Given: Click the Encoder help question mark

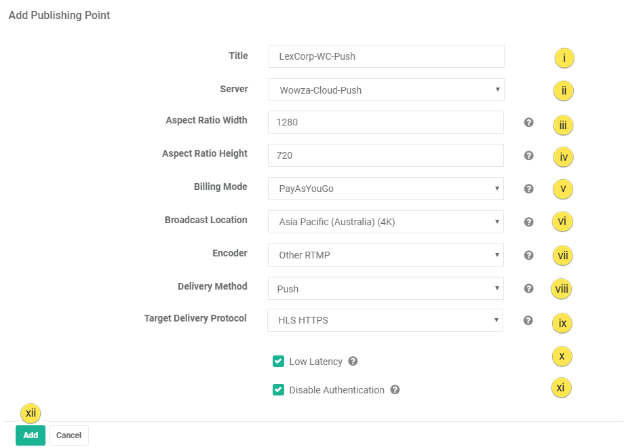Looking at the screenshot, I should [x=528, y=255].
